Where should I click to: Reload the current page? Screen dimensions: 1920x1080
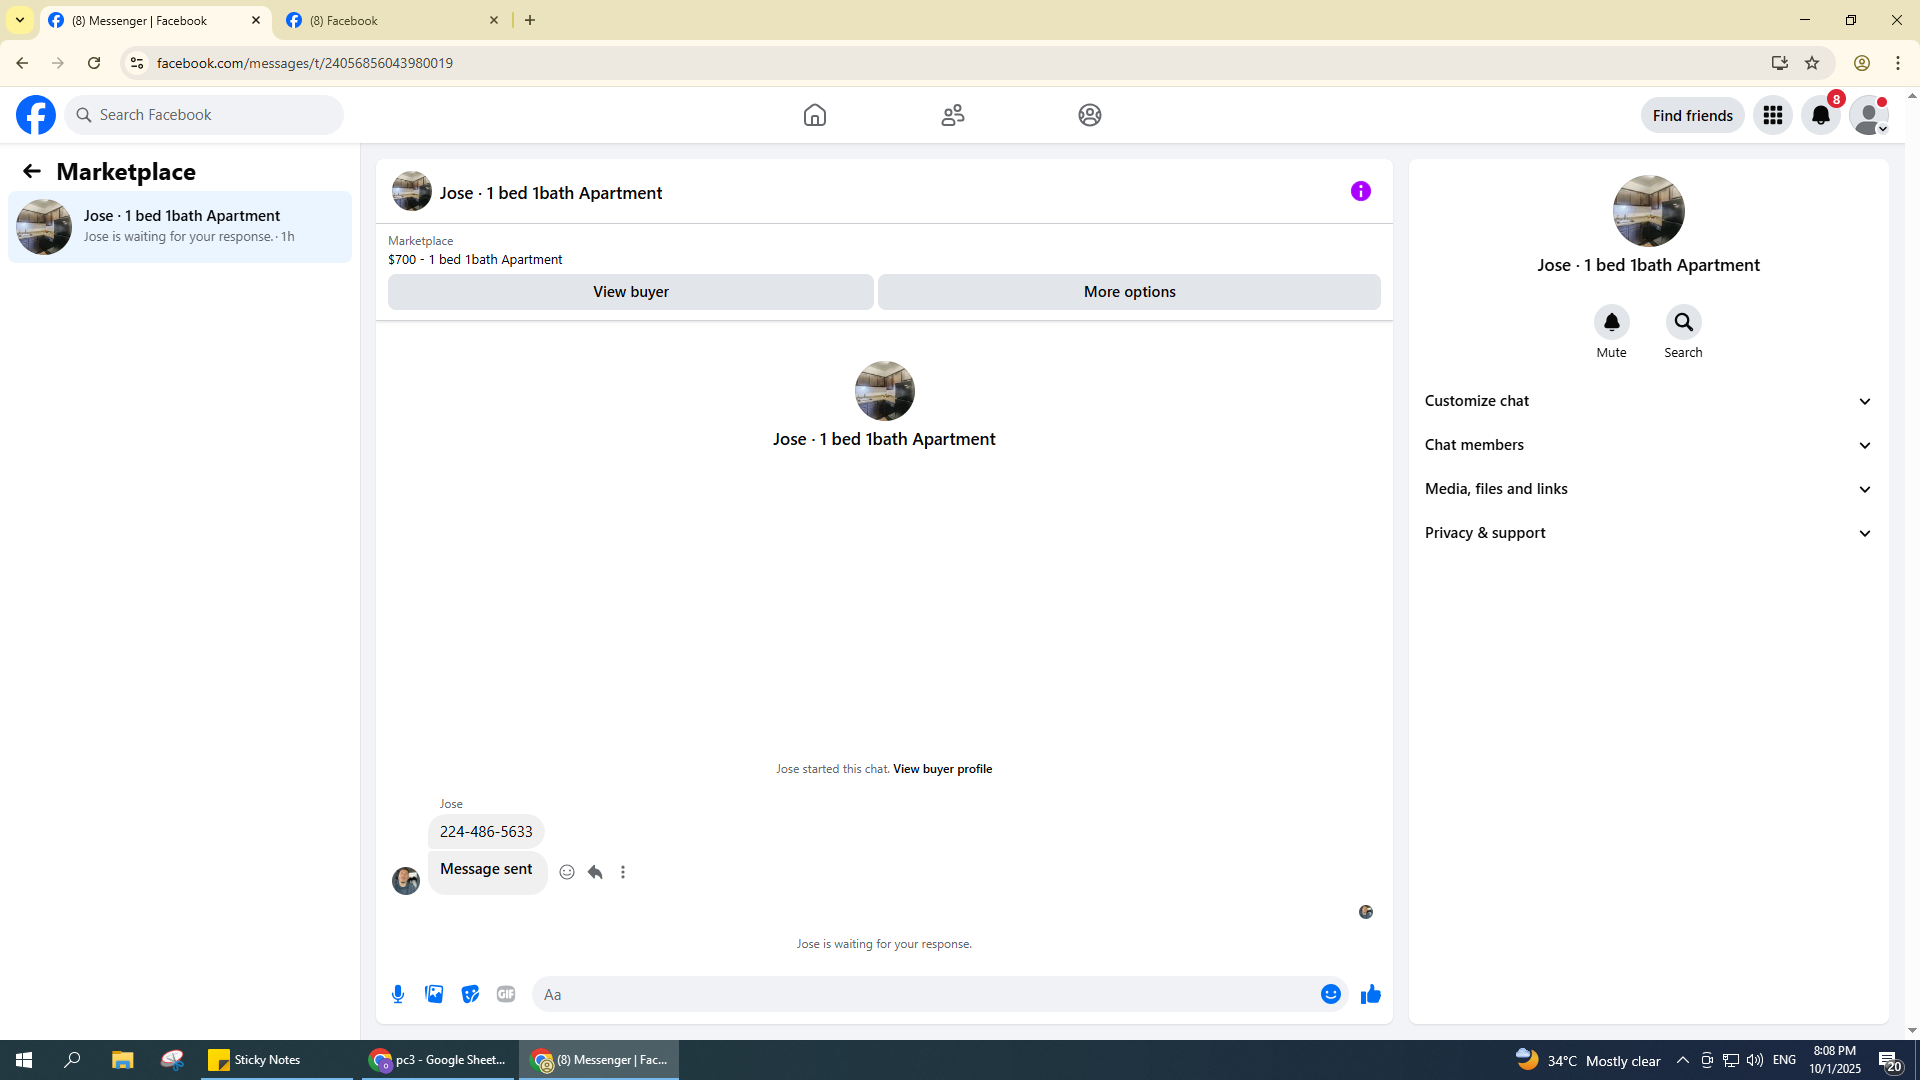coord(94,63)
